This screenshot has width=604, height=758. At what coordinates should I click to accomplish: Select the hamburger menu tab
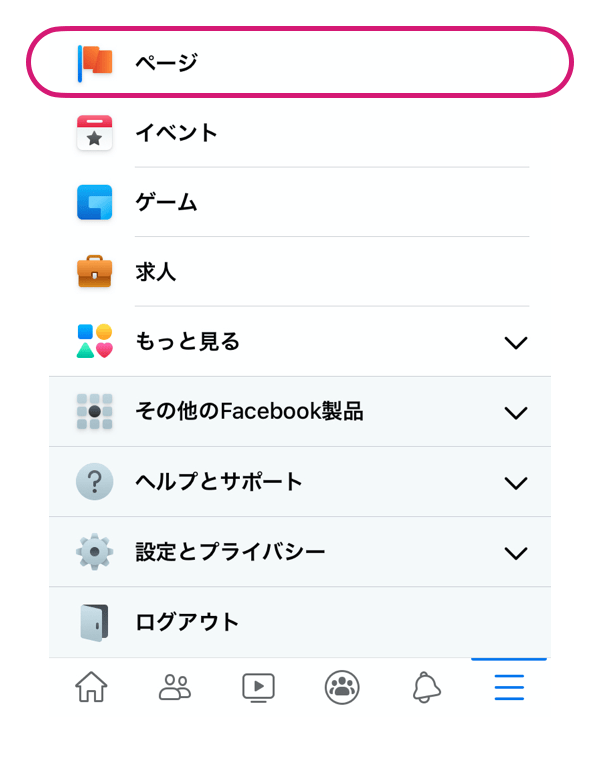pyautogui.click(x=509, y=687)
